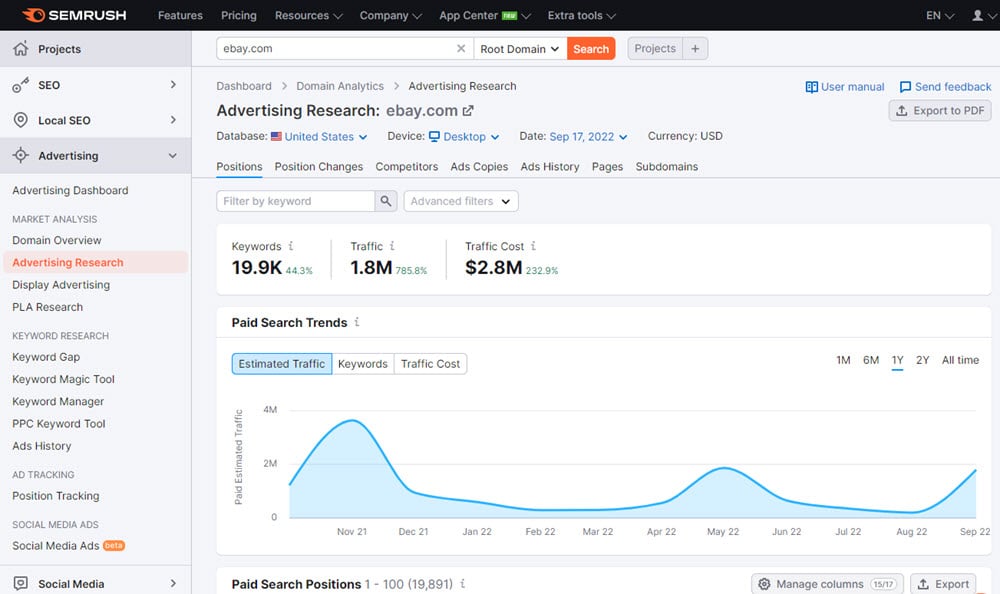Click the Export to PDF button
This screenshot has height=594, width=1000.
click(939, 111)
